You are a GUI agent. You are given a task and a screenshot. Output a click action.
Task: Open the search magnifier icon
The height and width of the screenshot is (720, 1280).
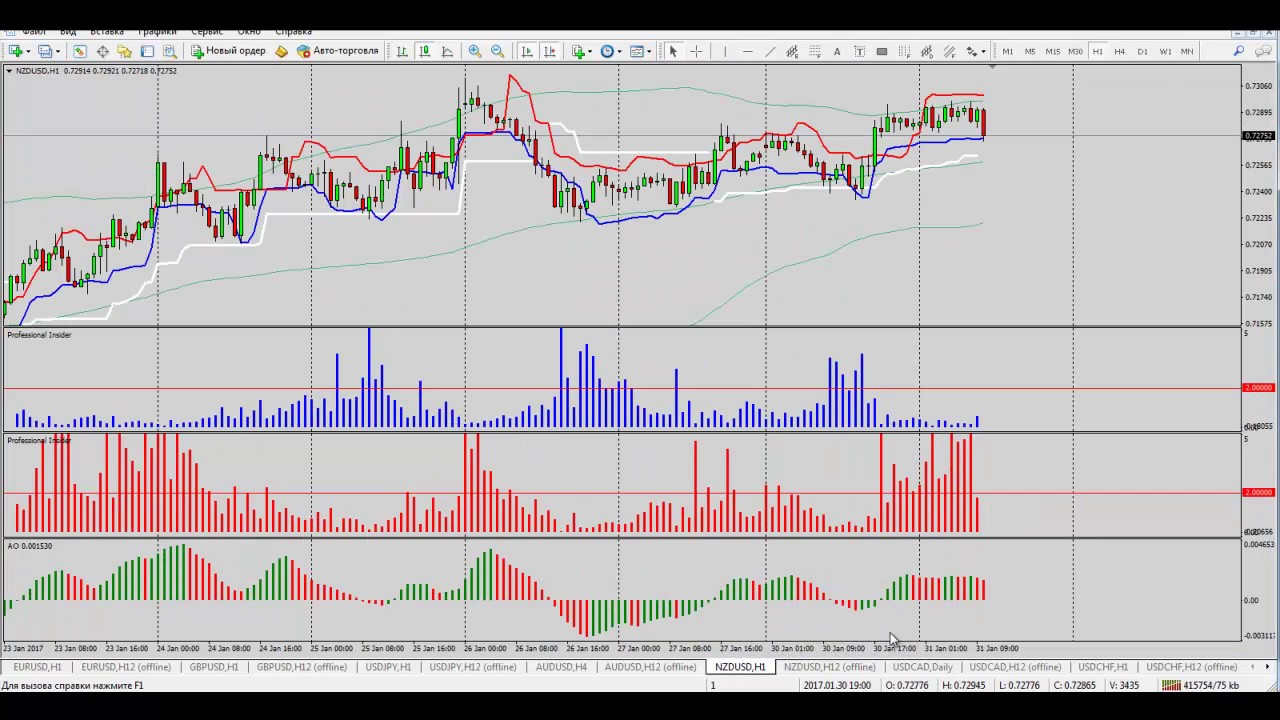[x=1238, y=51]
